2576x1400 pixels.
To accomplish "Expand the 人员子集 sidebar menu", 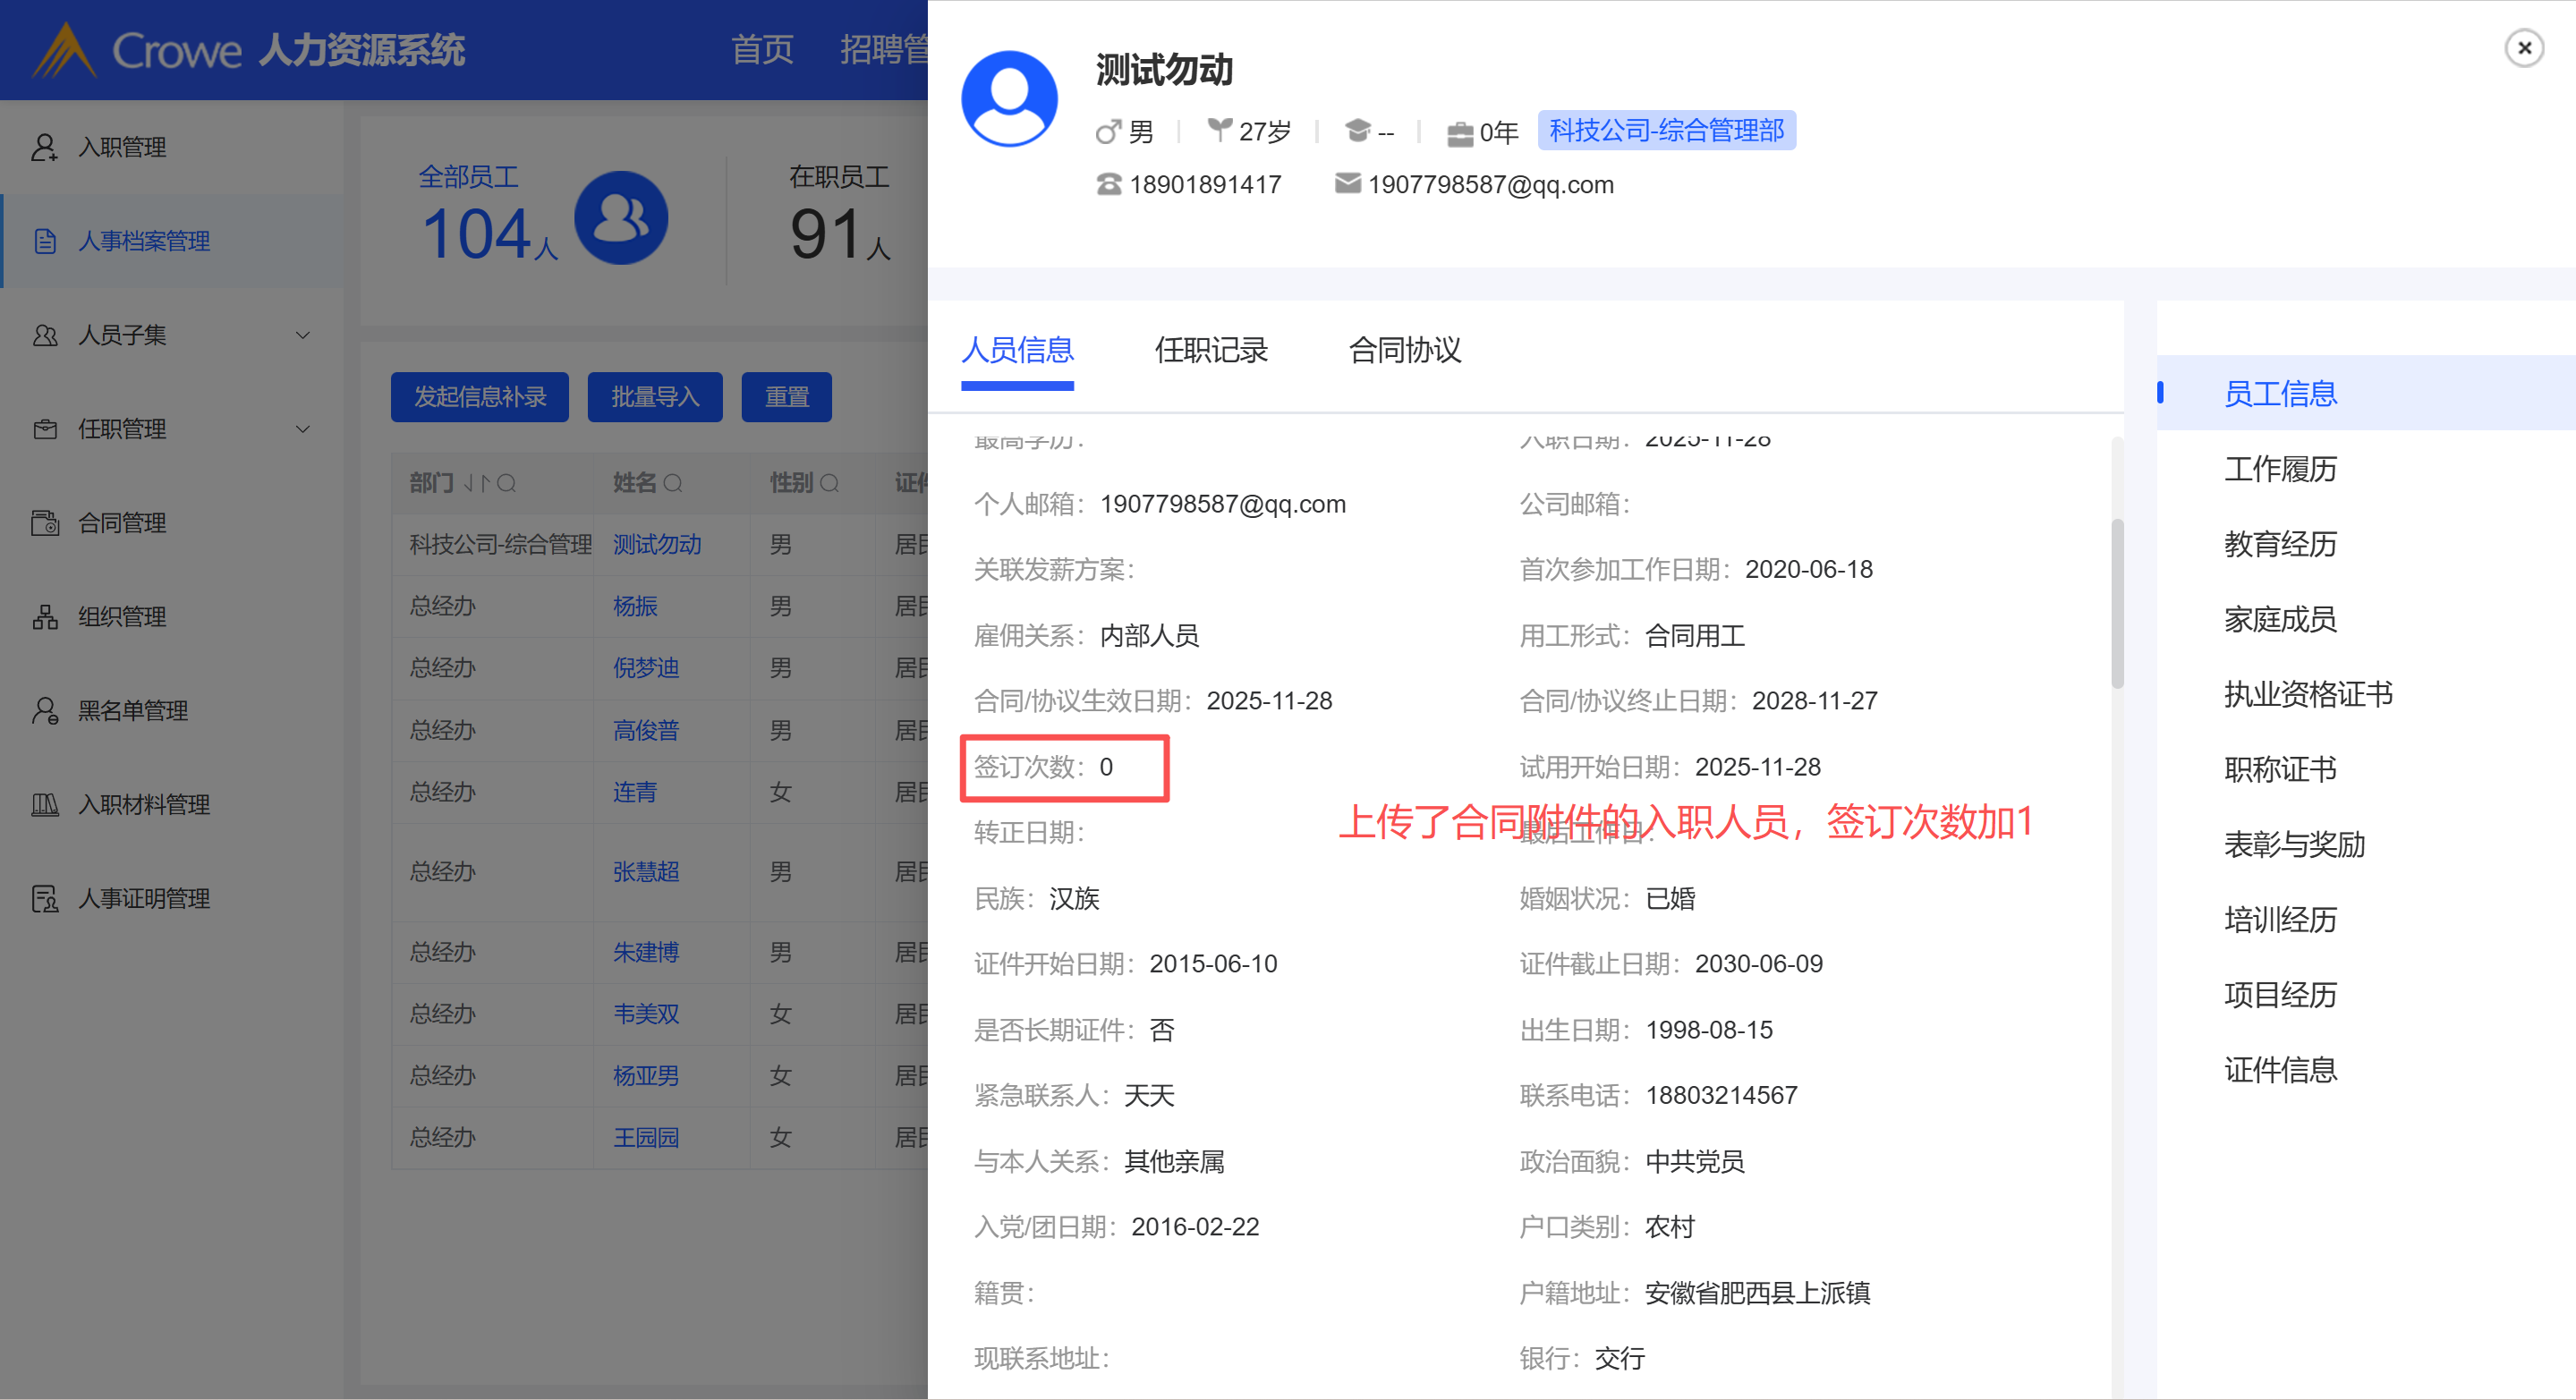I will [x=302, y=335].
